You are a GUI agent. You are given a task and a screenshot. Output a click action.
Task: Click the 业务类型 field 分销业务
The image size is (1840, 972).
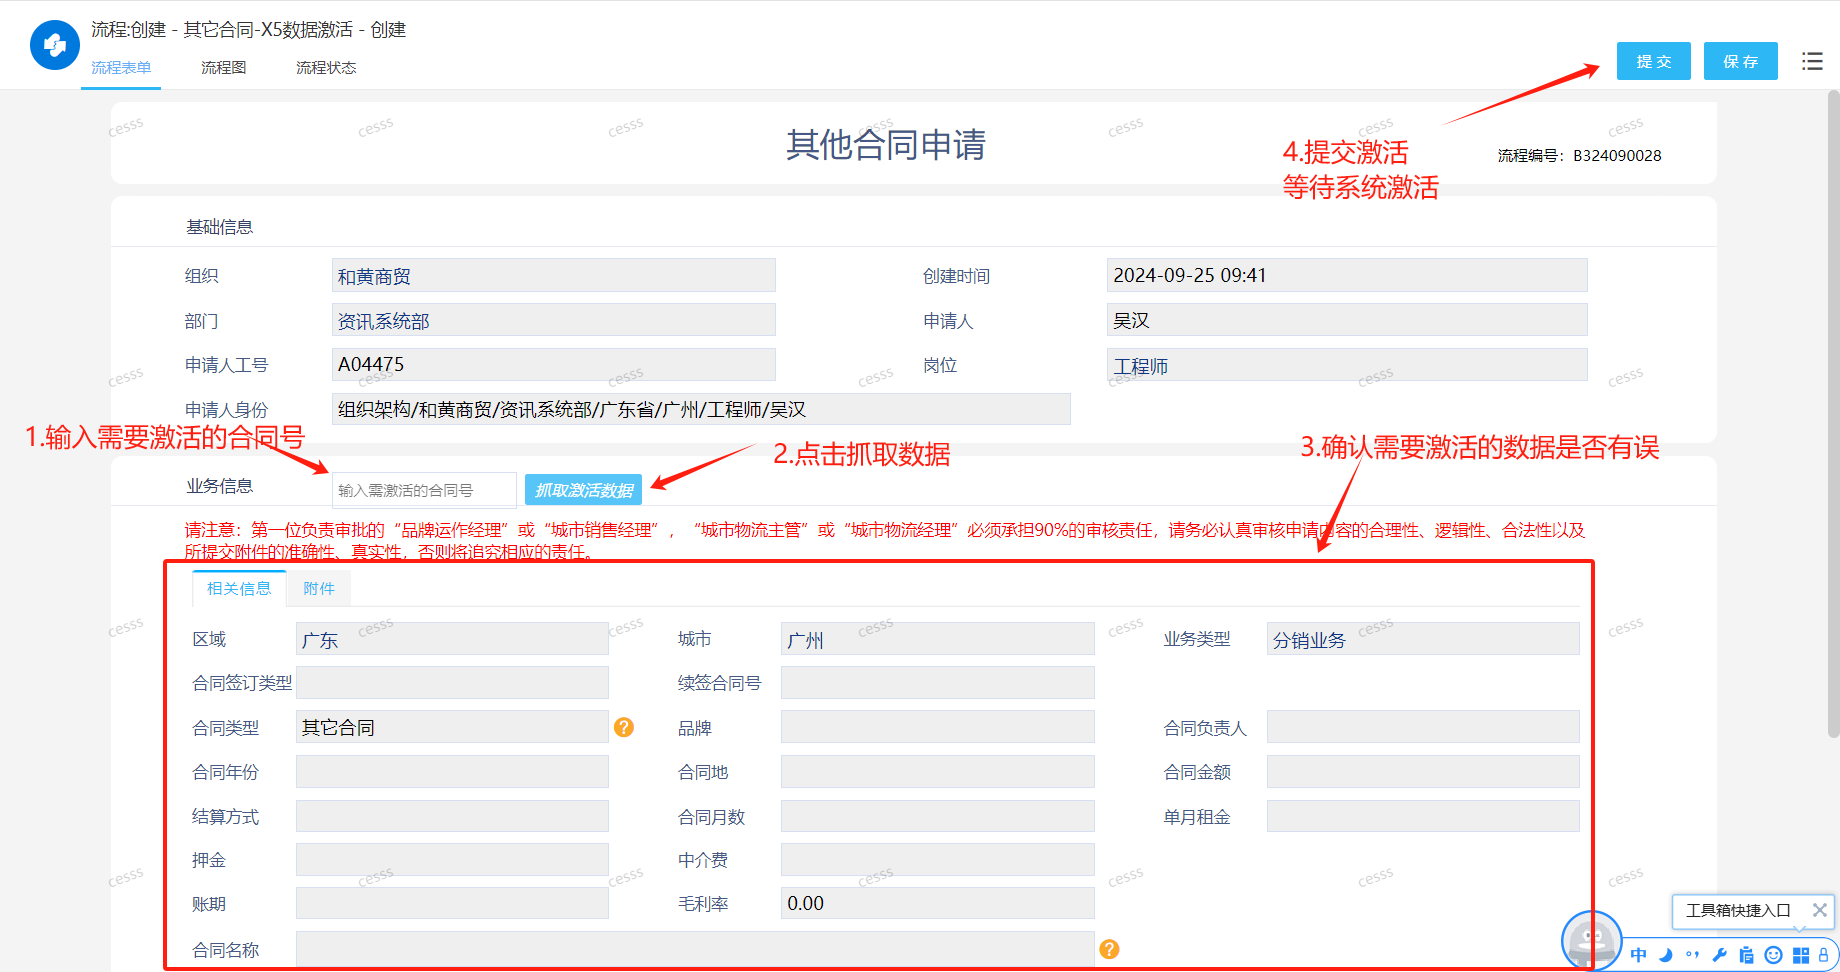(x=1423, y=638)
